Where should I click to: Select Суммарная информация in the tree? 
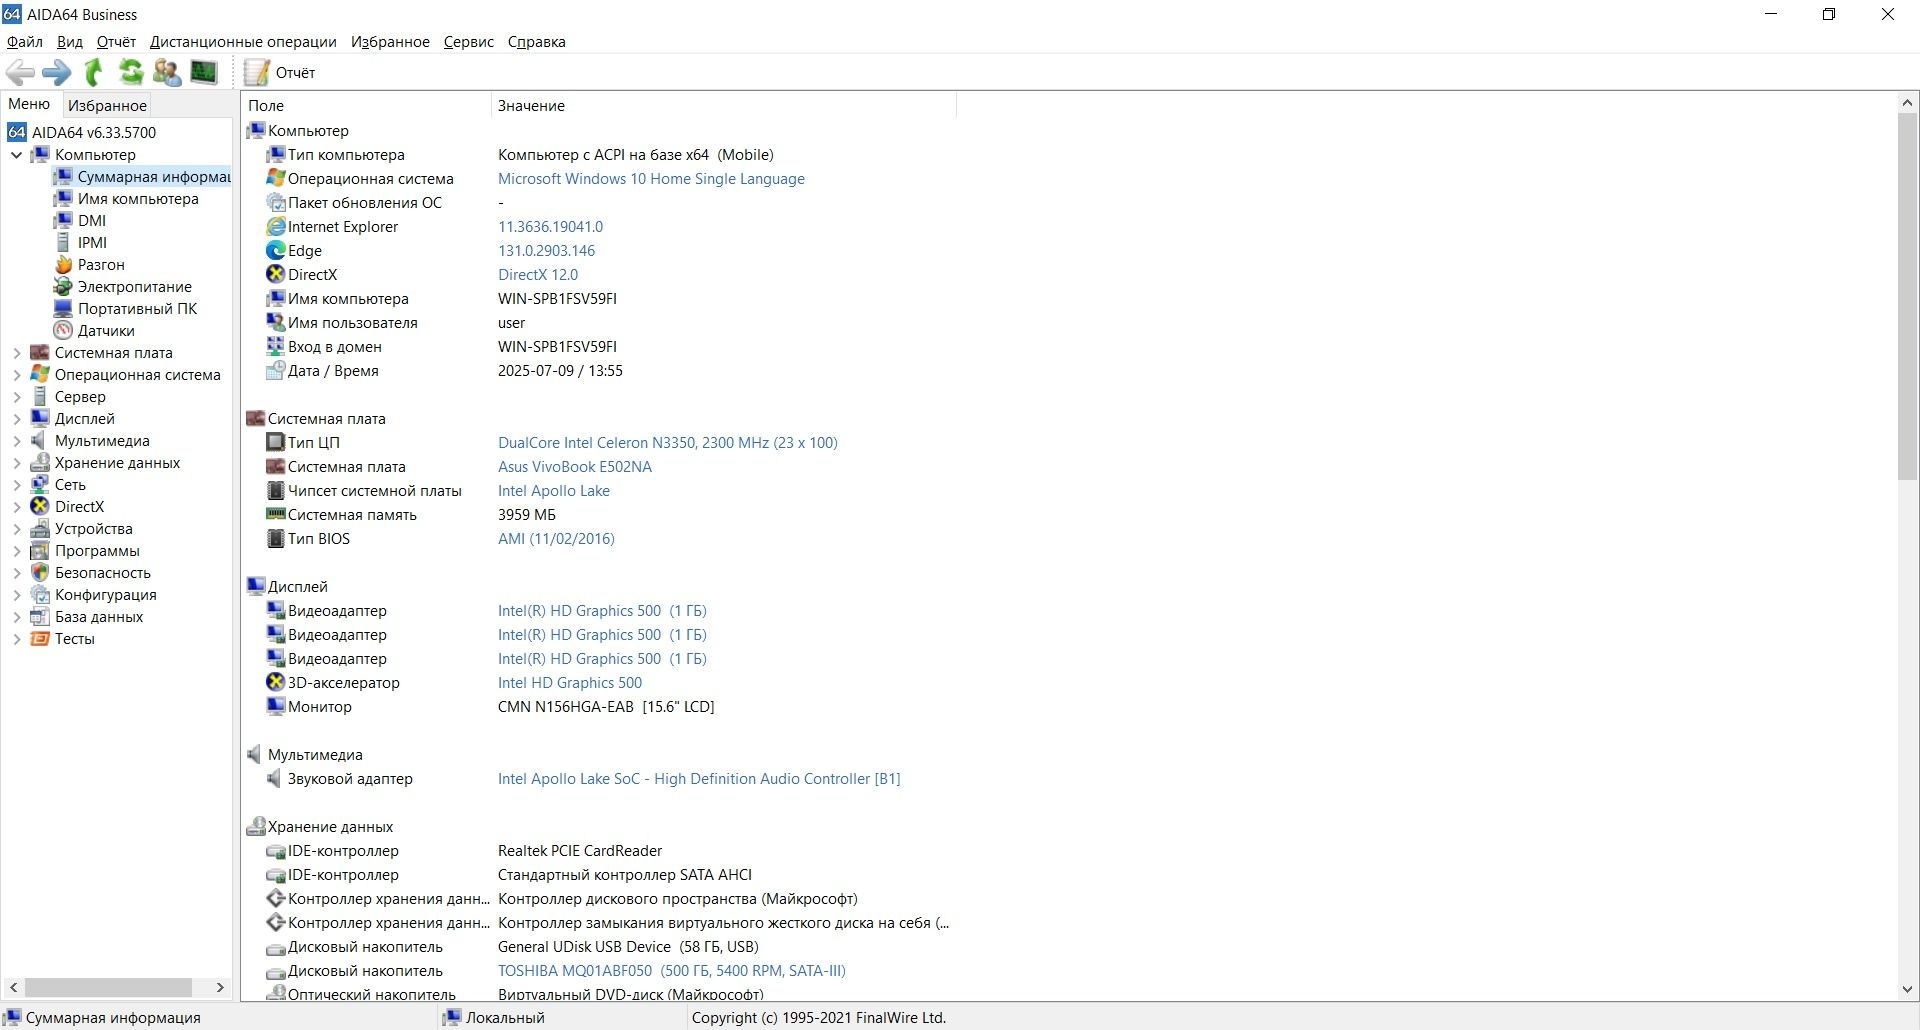tap(141, 177)
